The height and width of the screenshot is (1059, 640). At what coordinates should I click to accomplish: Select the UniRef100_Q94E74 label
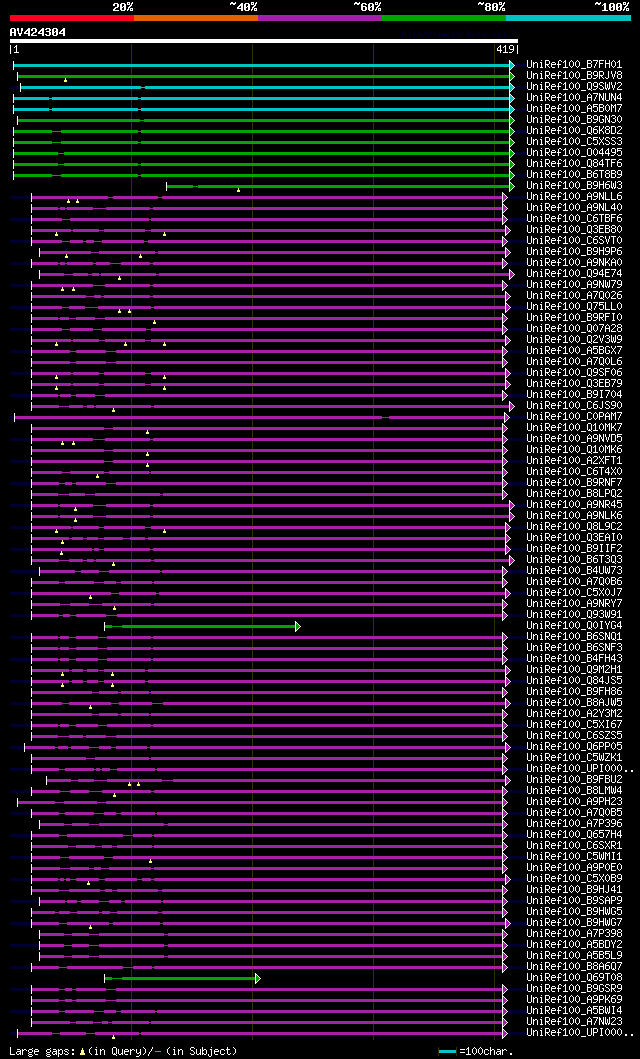(x=575, y=273)
